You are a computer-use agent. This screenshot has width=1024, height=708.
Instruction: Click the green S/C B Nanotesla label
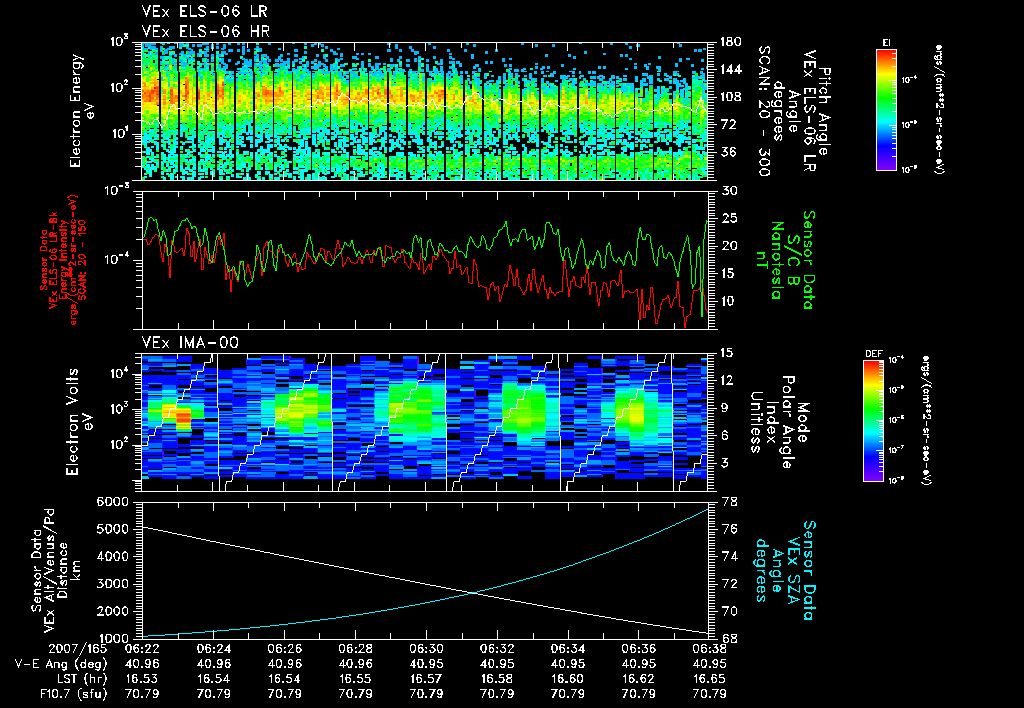(x=792, y=259)
